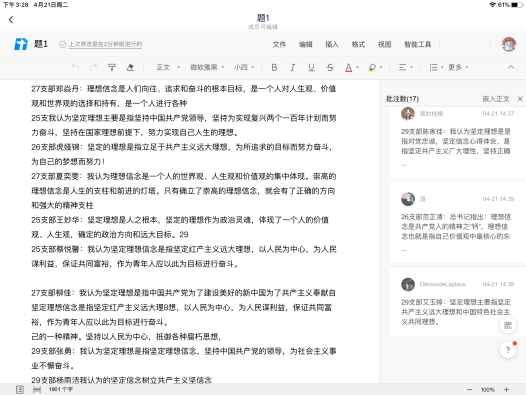The width and height of the screenshot is (526, 395).
Task: Click the second status bar layout icon
Action: click(x=37, y=390)
